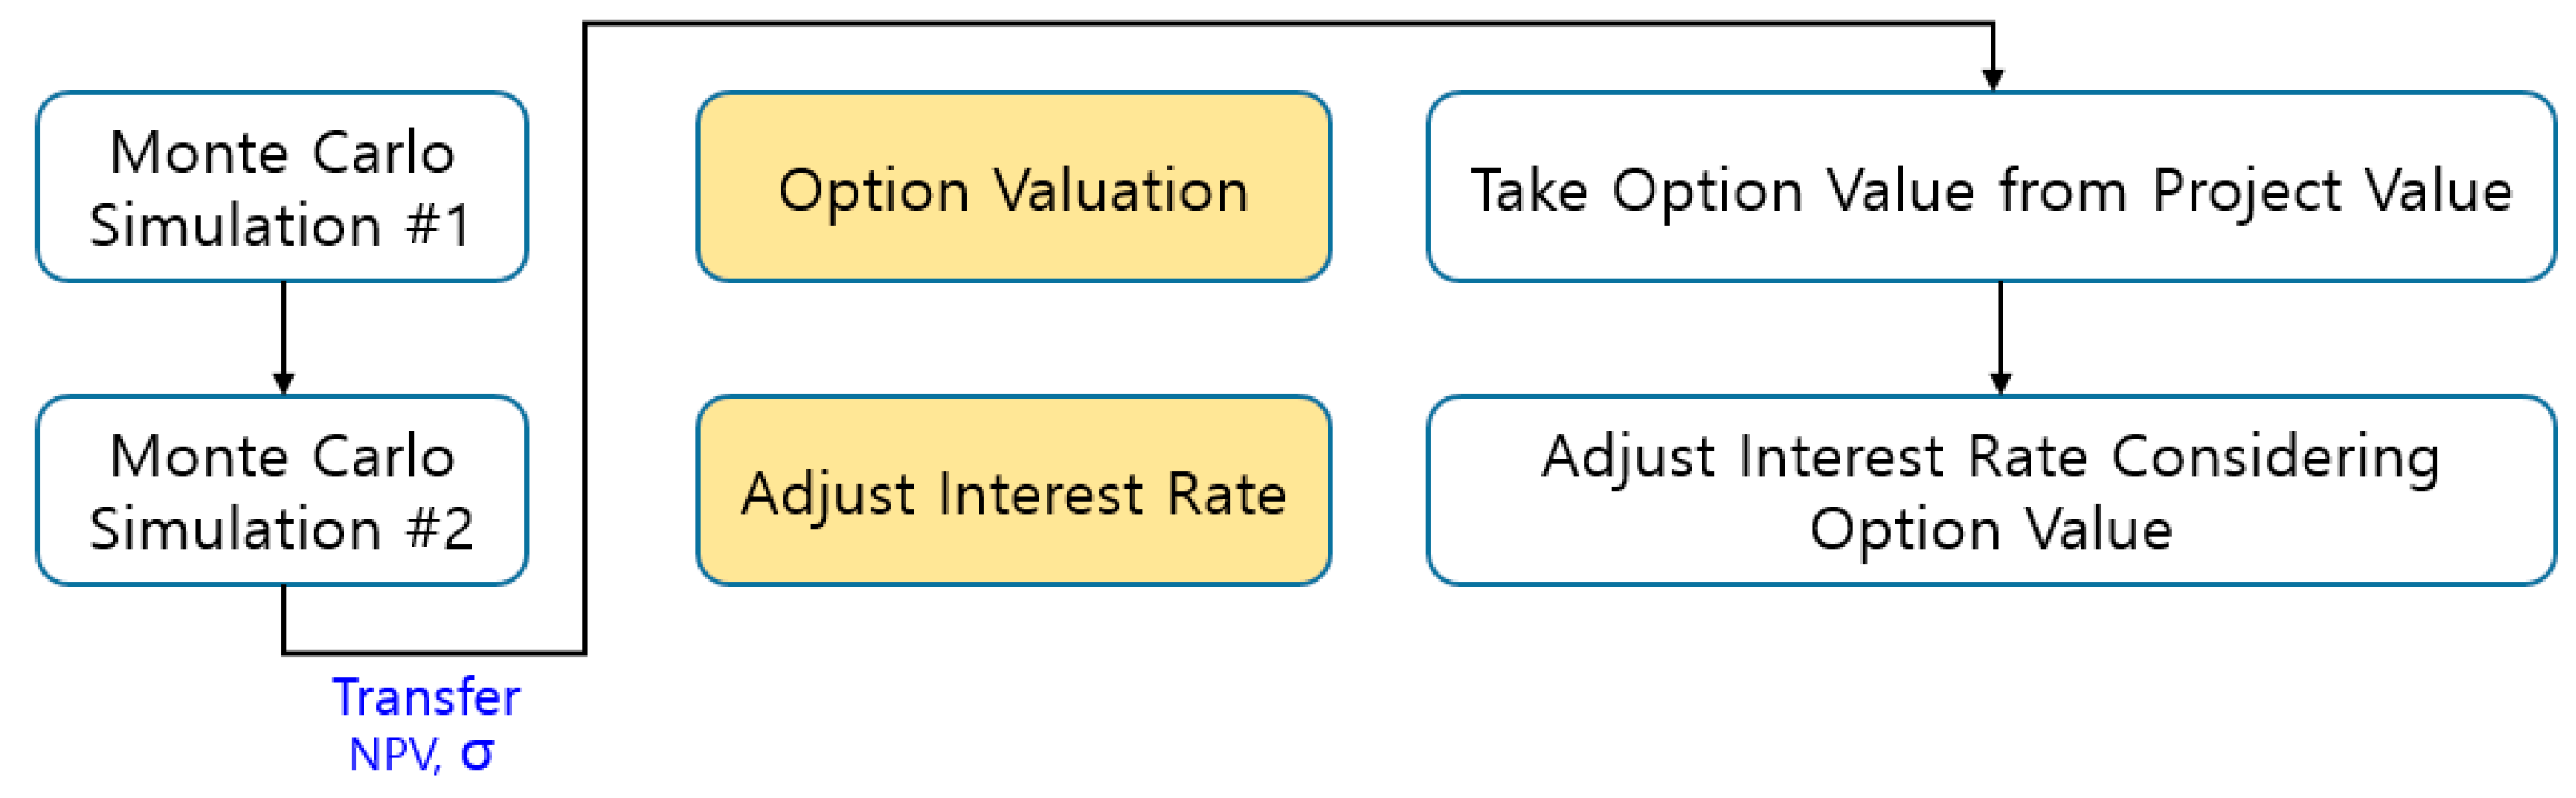Click the #1 text in the first simulation box

438,224
